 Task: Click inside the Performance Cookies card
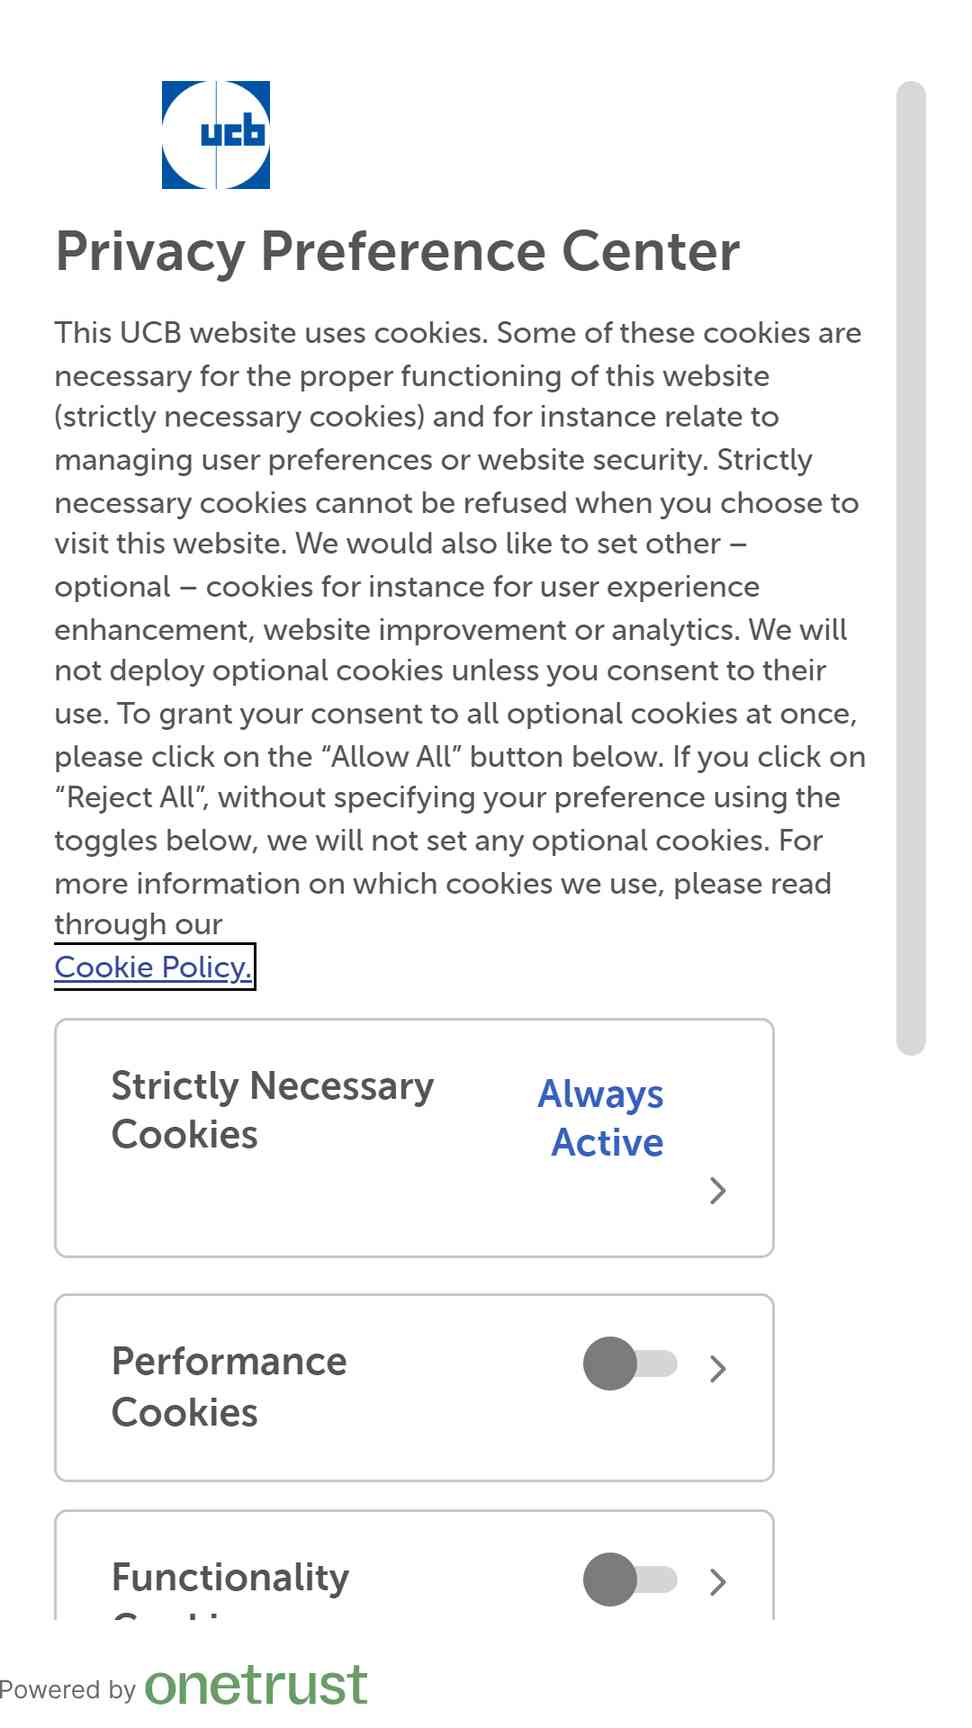coord(414,1388)
